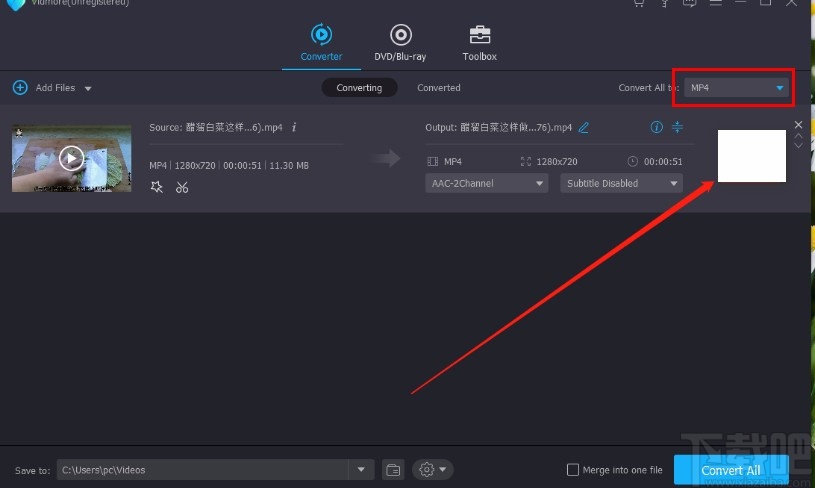Move the item down with chevron
Image resolution: width=815 pixels, height=488 pixels.
(798, 146)
